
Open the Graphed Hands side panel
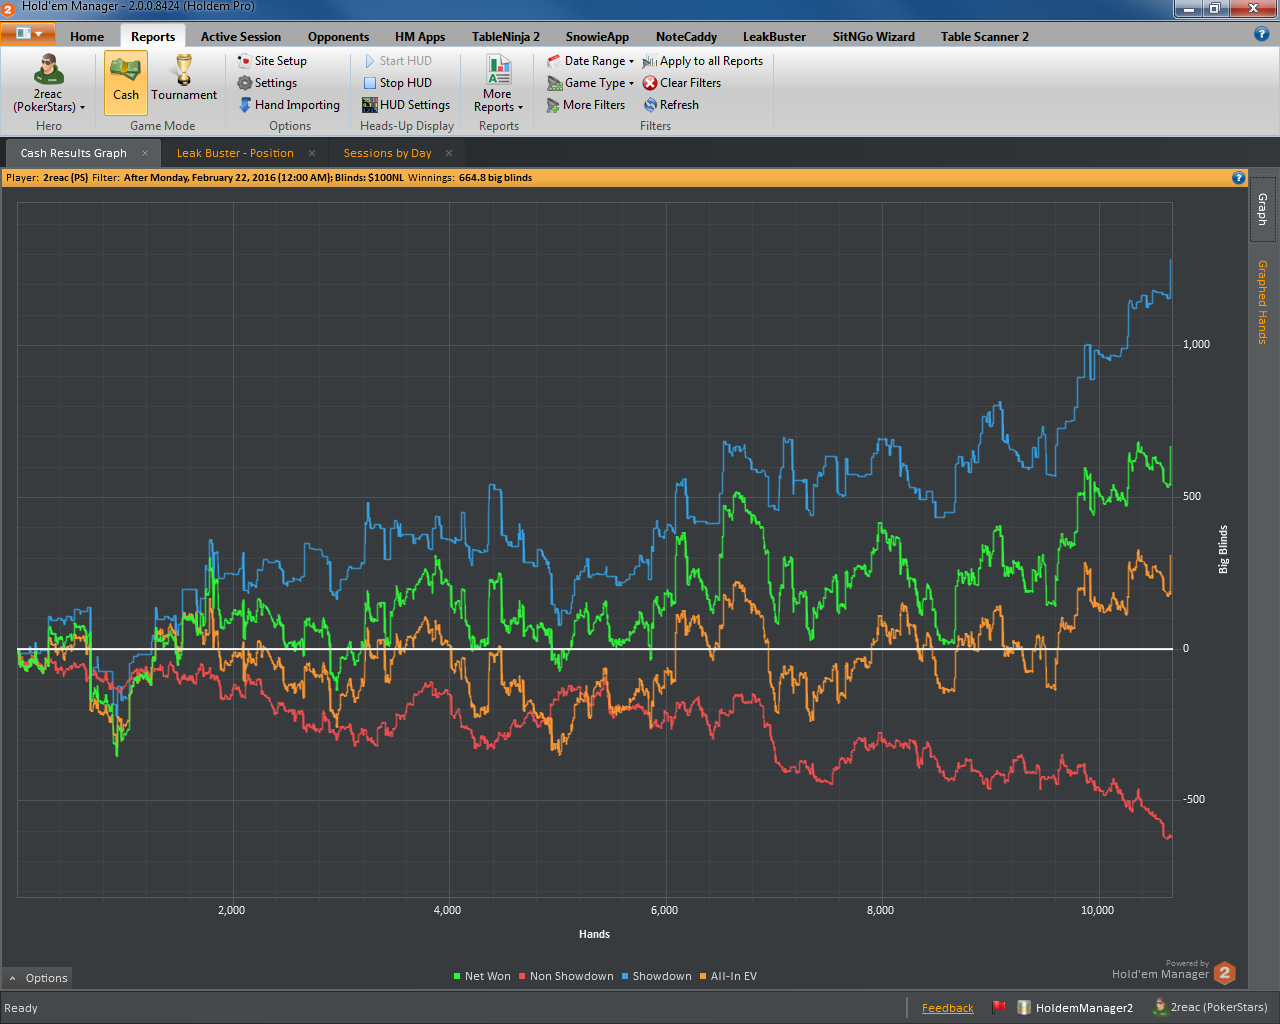click(1262, 302)
